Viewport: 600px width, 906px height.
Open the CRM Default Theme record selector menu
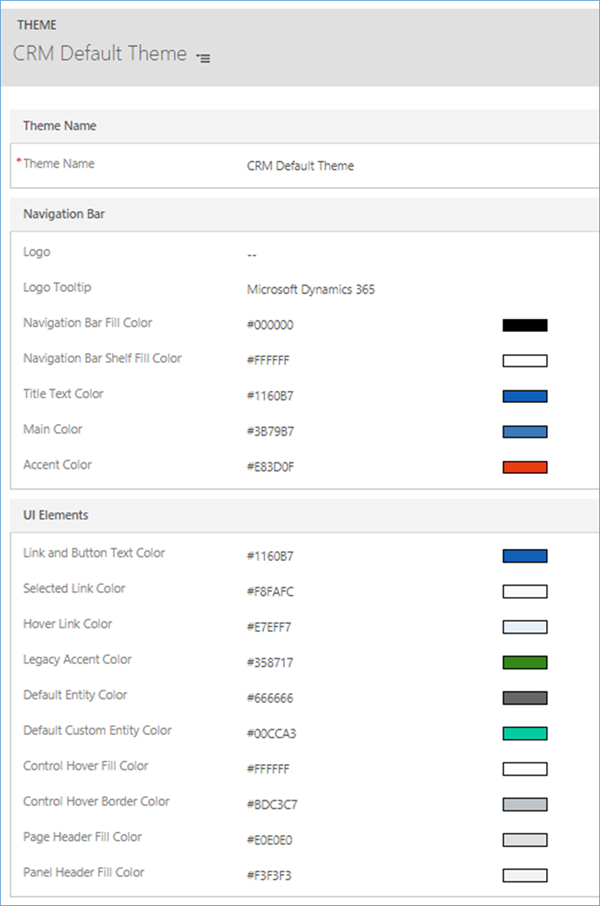203,58
